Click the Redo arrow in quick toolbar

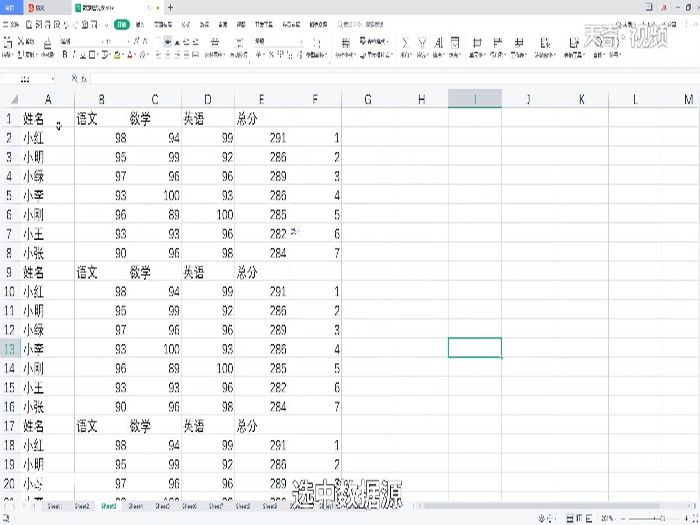point(75,25)
